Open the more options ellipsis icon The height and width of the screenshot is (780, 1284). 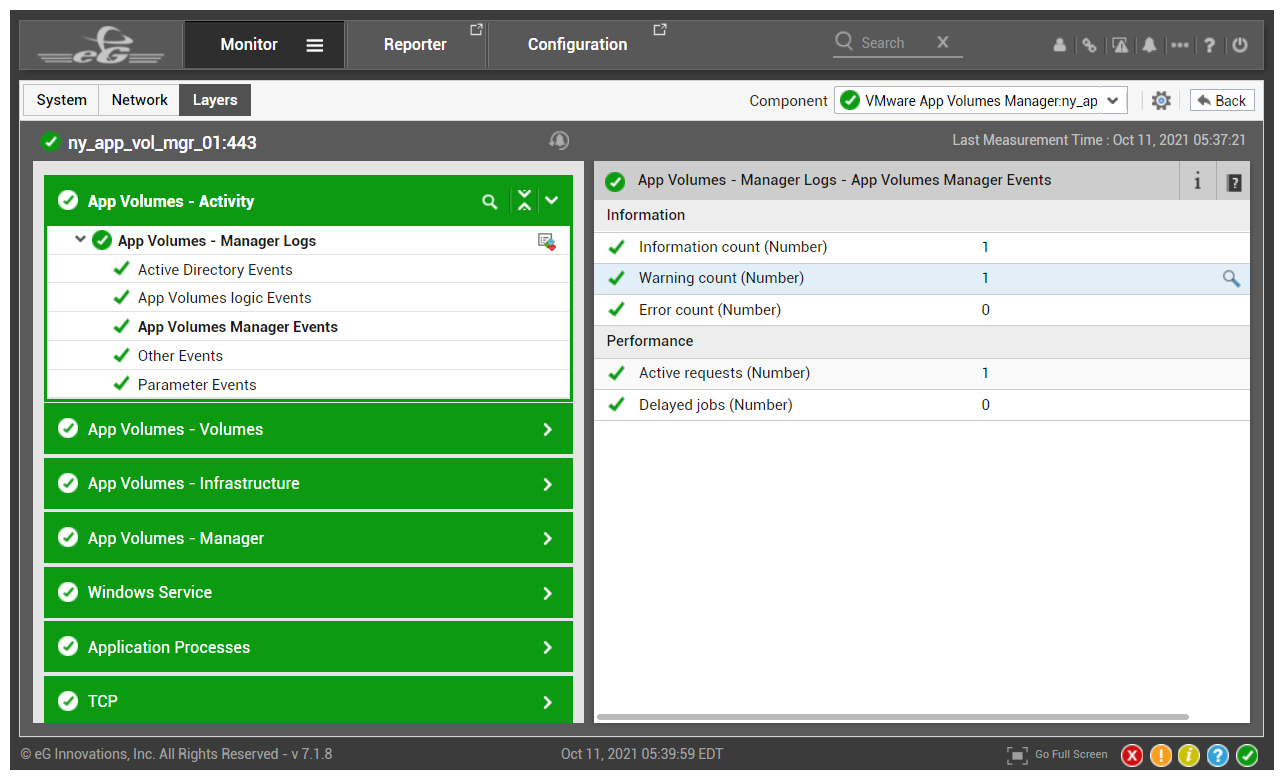1180,45
